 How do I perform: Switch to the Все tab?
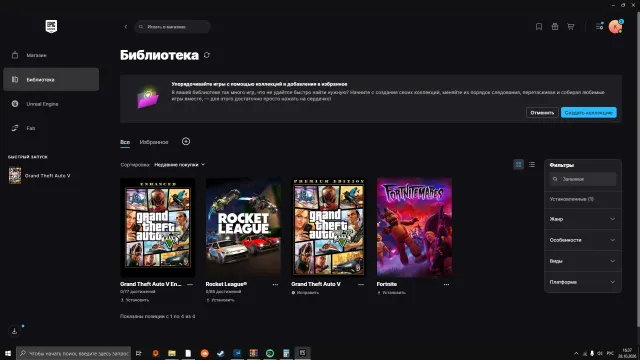coord(125,142)
